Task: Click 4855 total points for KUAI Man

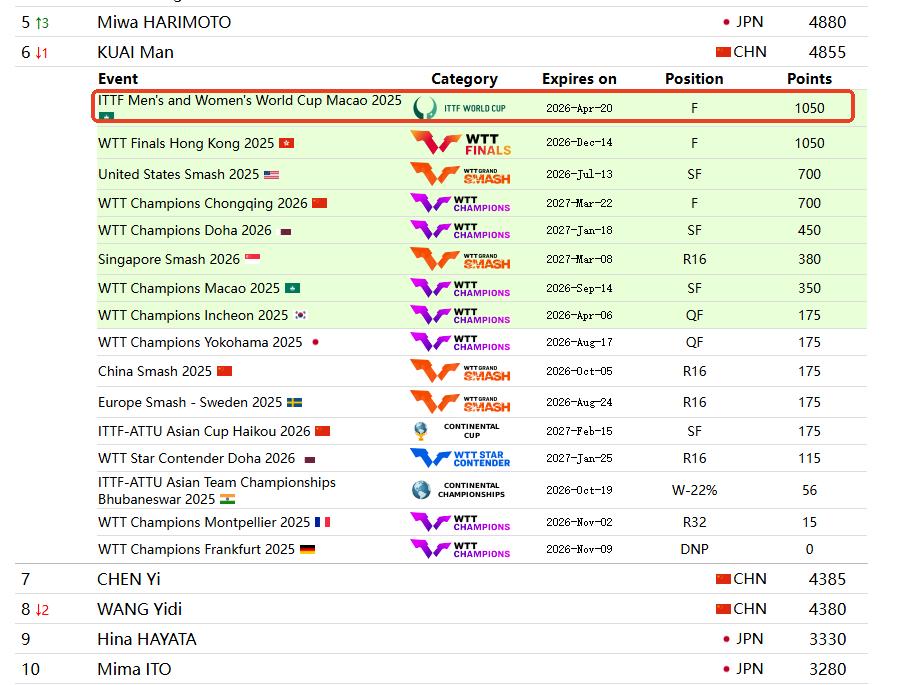Action: pyautogui.click(x=827, y=52)
